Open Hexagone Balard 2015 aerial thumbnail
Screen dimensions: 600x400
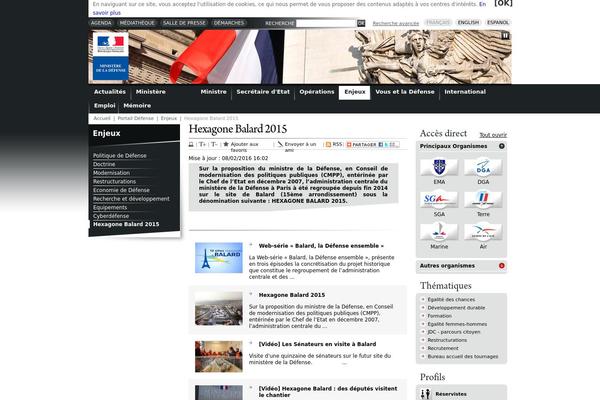(x=219, y=309)
